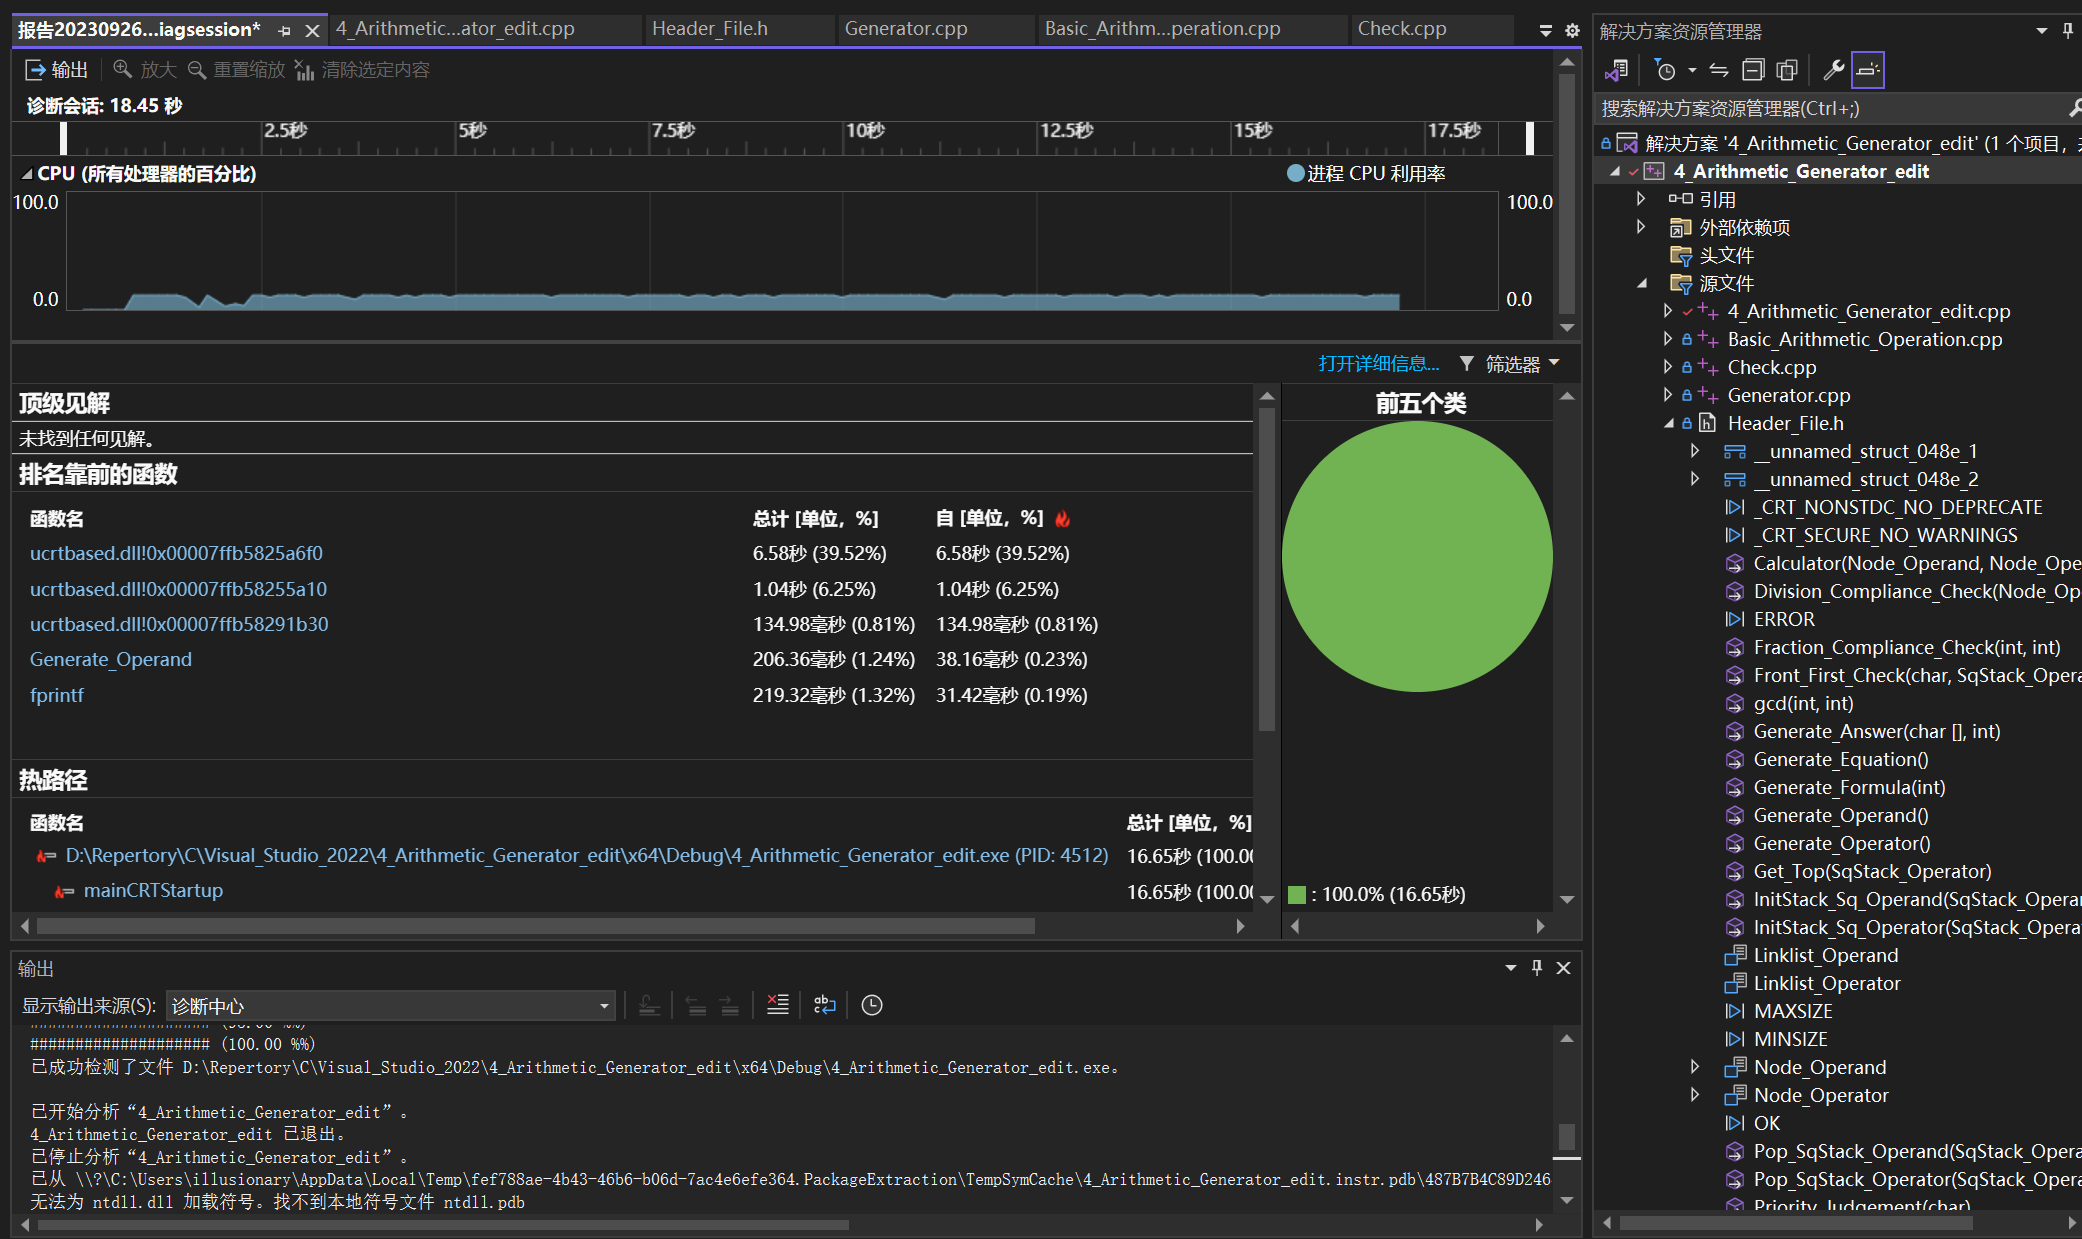Screen dimensions: 2082x1239
Task: Click the Collapse All icon in Solution Explorer
Action: pos(1753,70)
